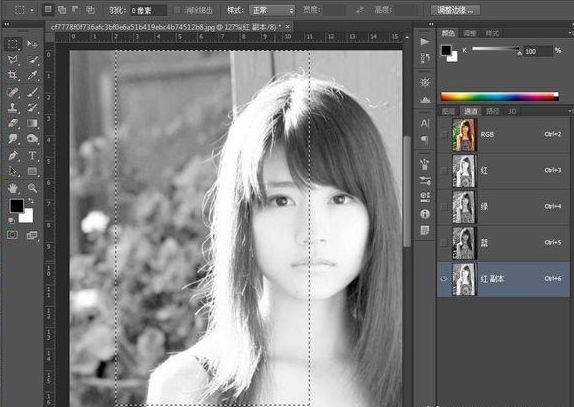Hide the 红 副本 channel visibility eye
574x407 pixels.
pos(444,279)
